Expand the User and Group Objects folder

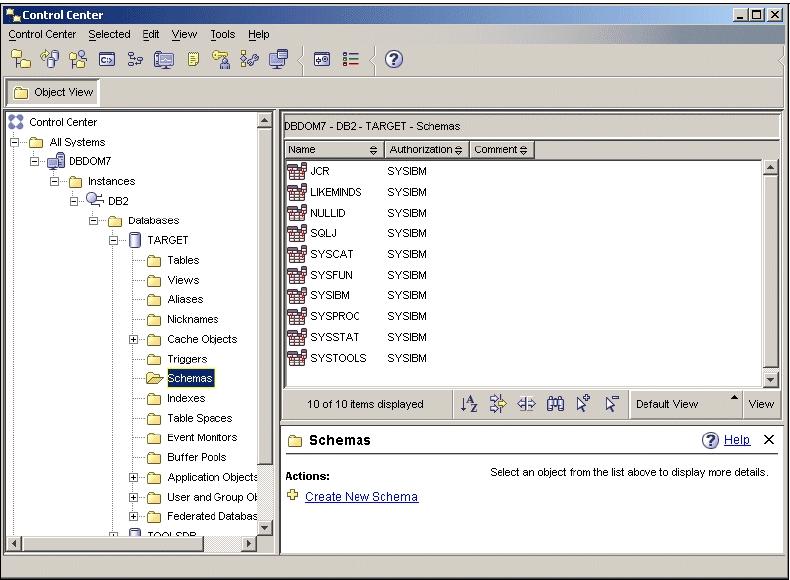[133, 497]
